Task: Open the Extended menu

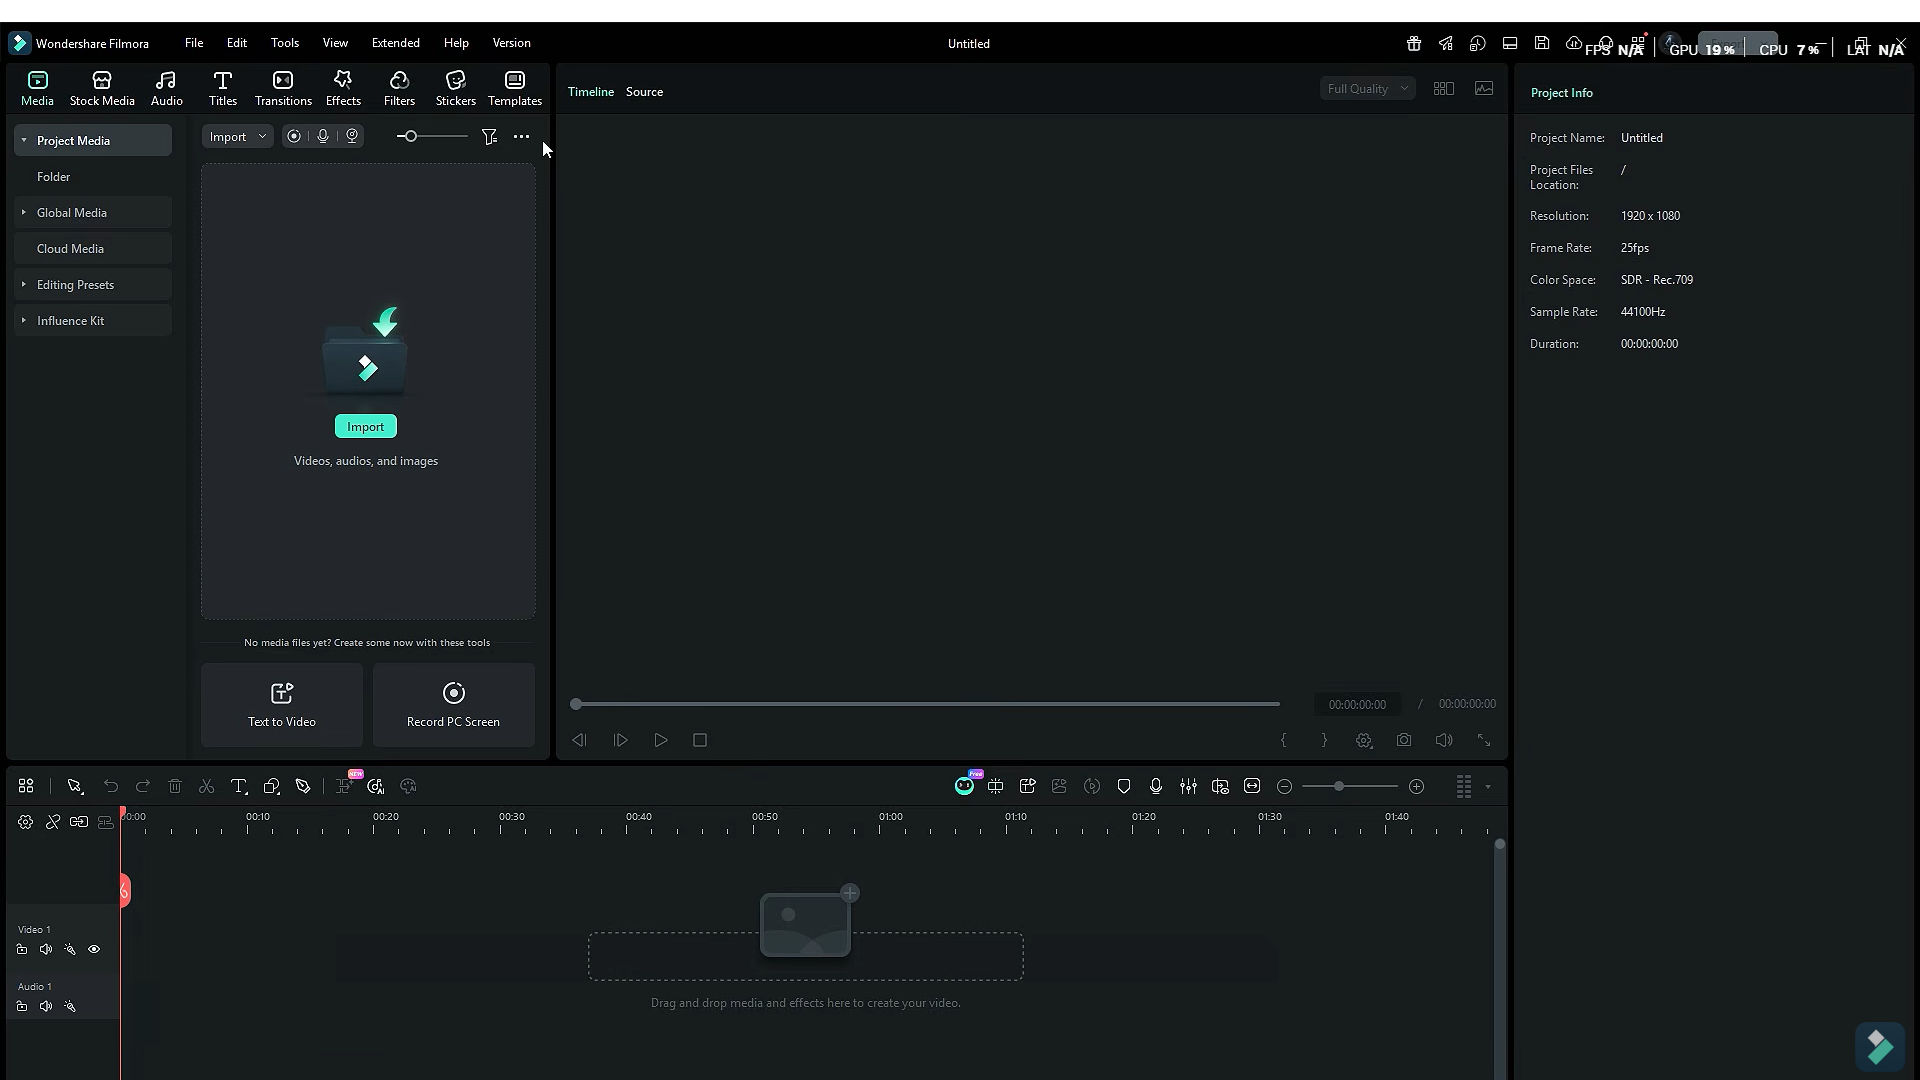Action: (396, 43)
